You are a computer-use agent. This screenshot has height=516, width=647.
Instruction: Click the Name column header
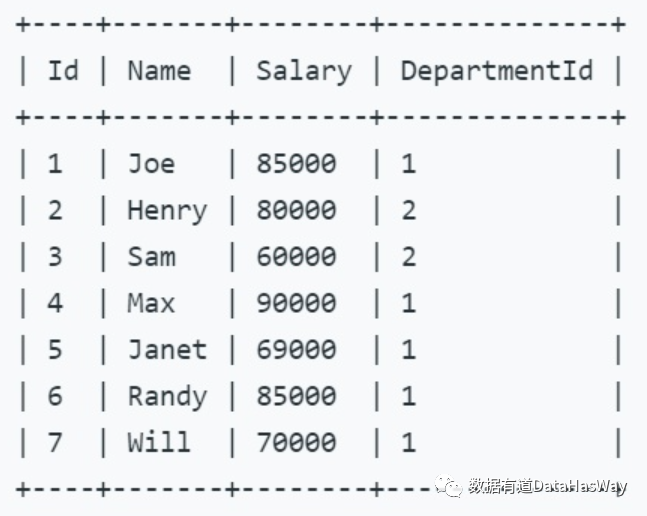(x=158, y=71)
